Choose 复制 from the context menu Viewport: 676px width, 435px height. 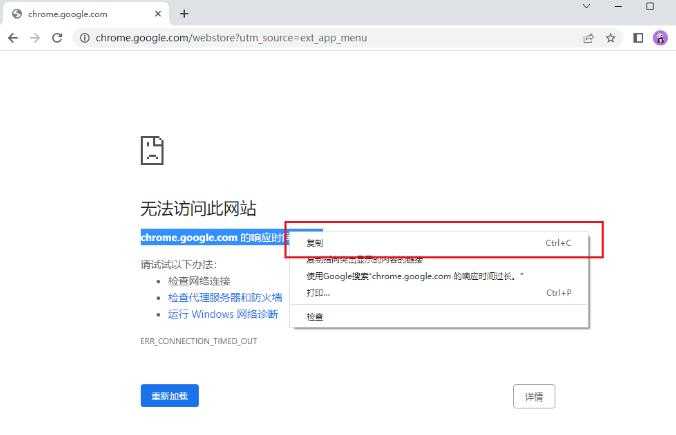[x=441, y=243]
